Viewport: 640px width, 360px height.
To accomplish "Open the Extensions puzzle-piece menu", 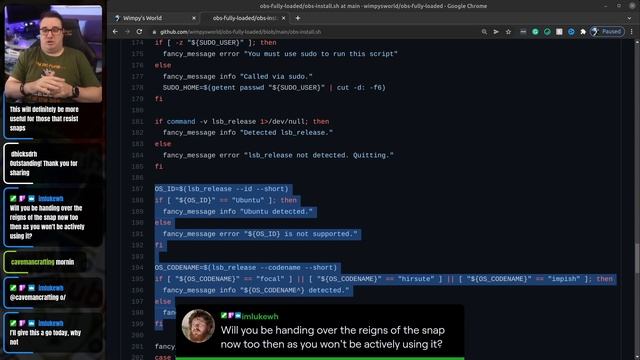I will click(x=583, y=32).
